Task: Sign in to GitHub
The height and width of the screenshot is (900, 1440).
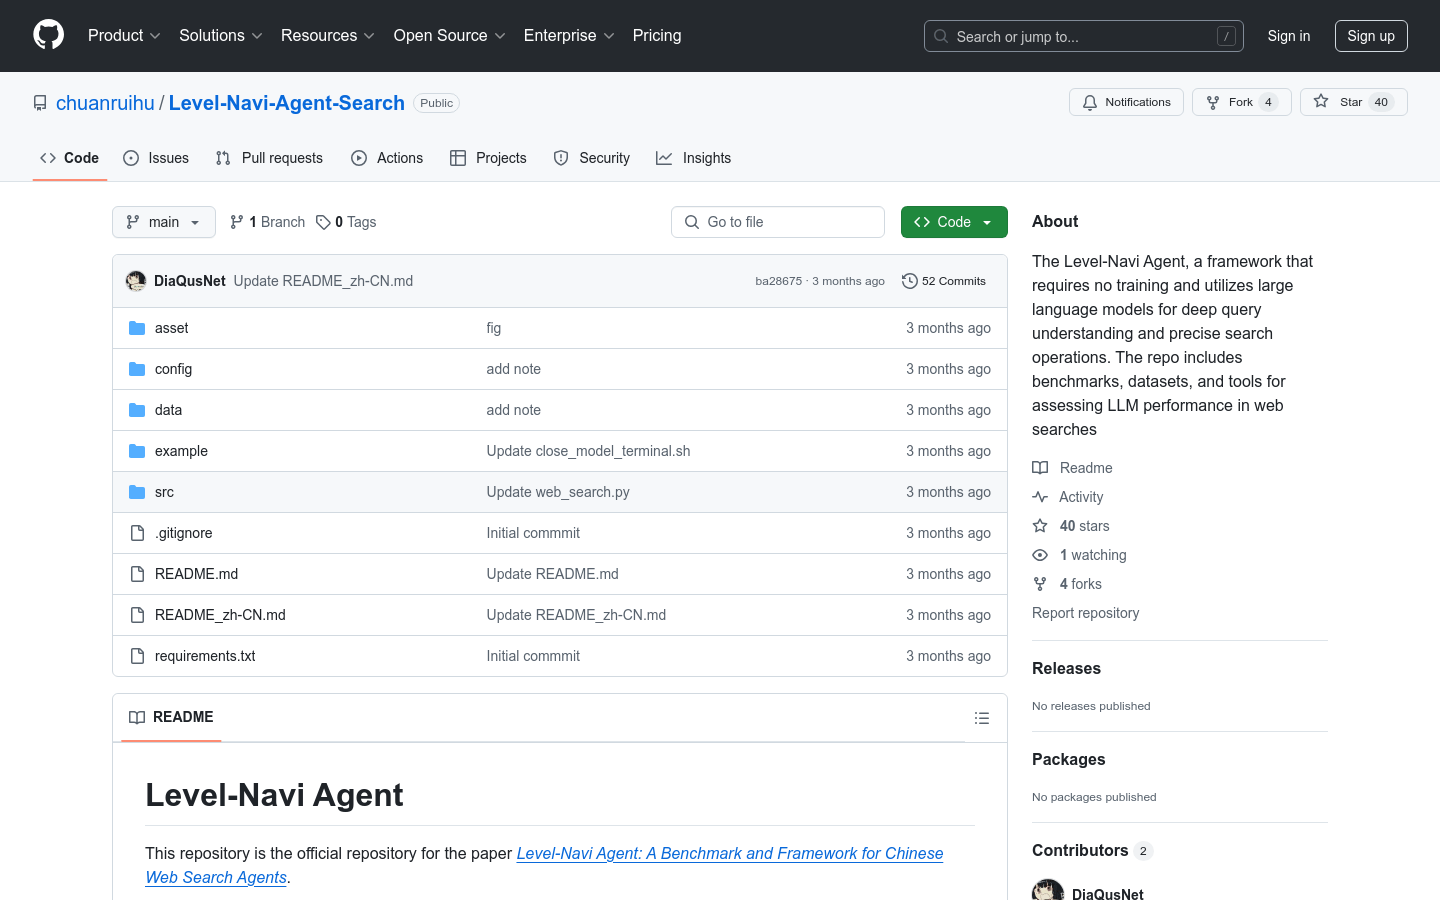Action: (x=1289, y=36)
